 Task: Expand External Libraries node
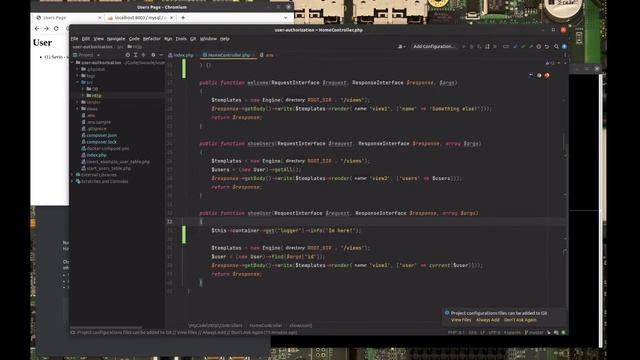point(73,175)
